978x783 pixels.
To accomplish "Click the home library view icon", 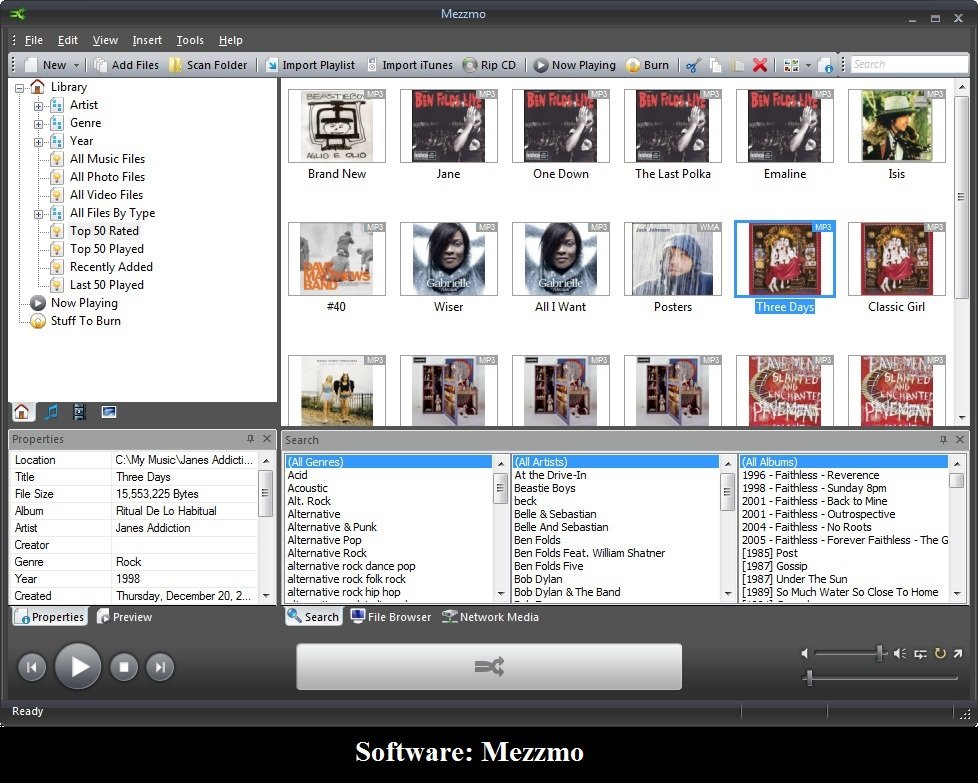I will [x=21, y=411].
